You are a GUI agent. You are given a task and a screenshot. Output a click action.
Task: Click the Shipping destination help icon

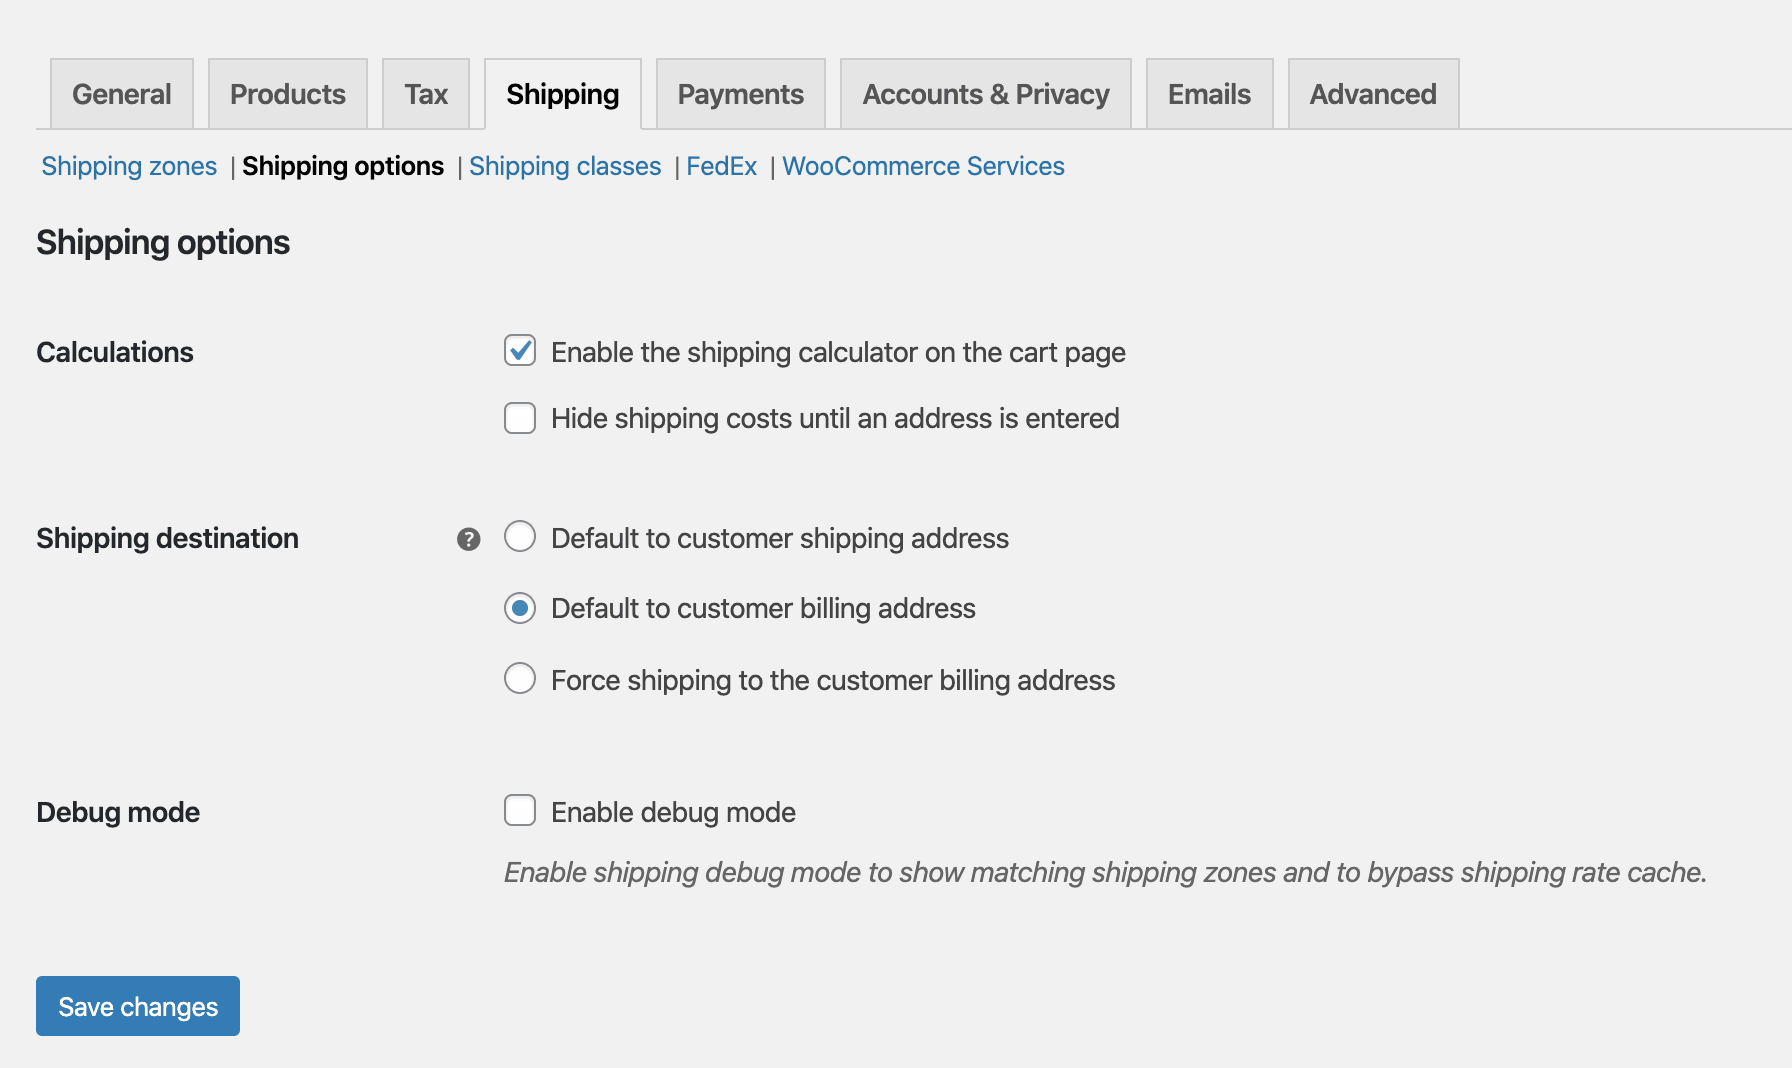(x=468, y=540)
